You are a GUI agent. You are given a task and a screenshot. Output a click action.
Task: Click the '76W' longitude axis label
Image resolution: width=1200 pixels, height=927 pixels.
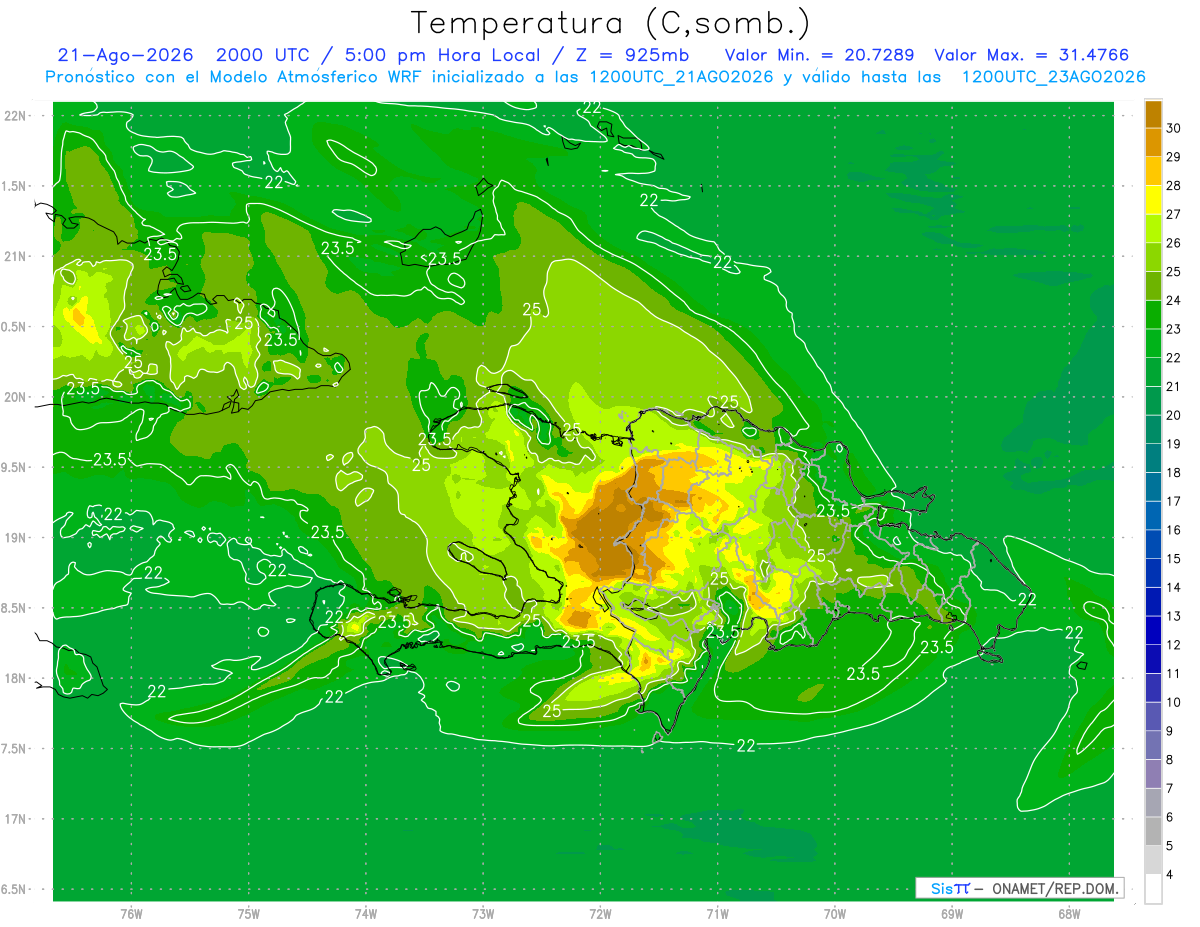point(131,914)
